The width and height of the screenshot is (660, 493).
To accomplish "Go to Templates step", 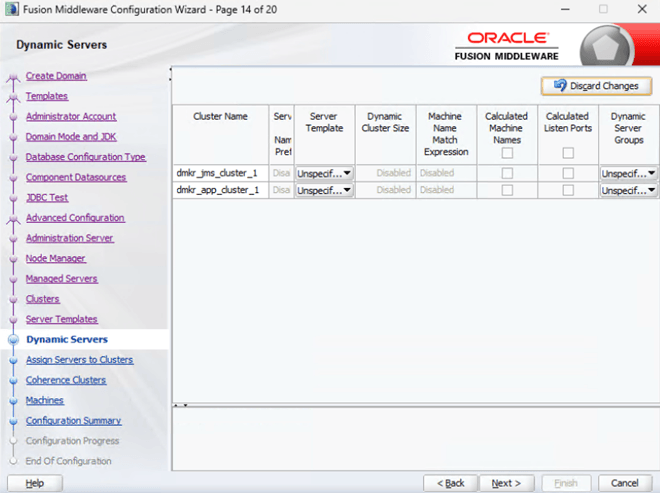I will pos(47,96).
